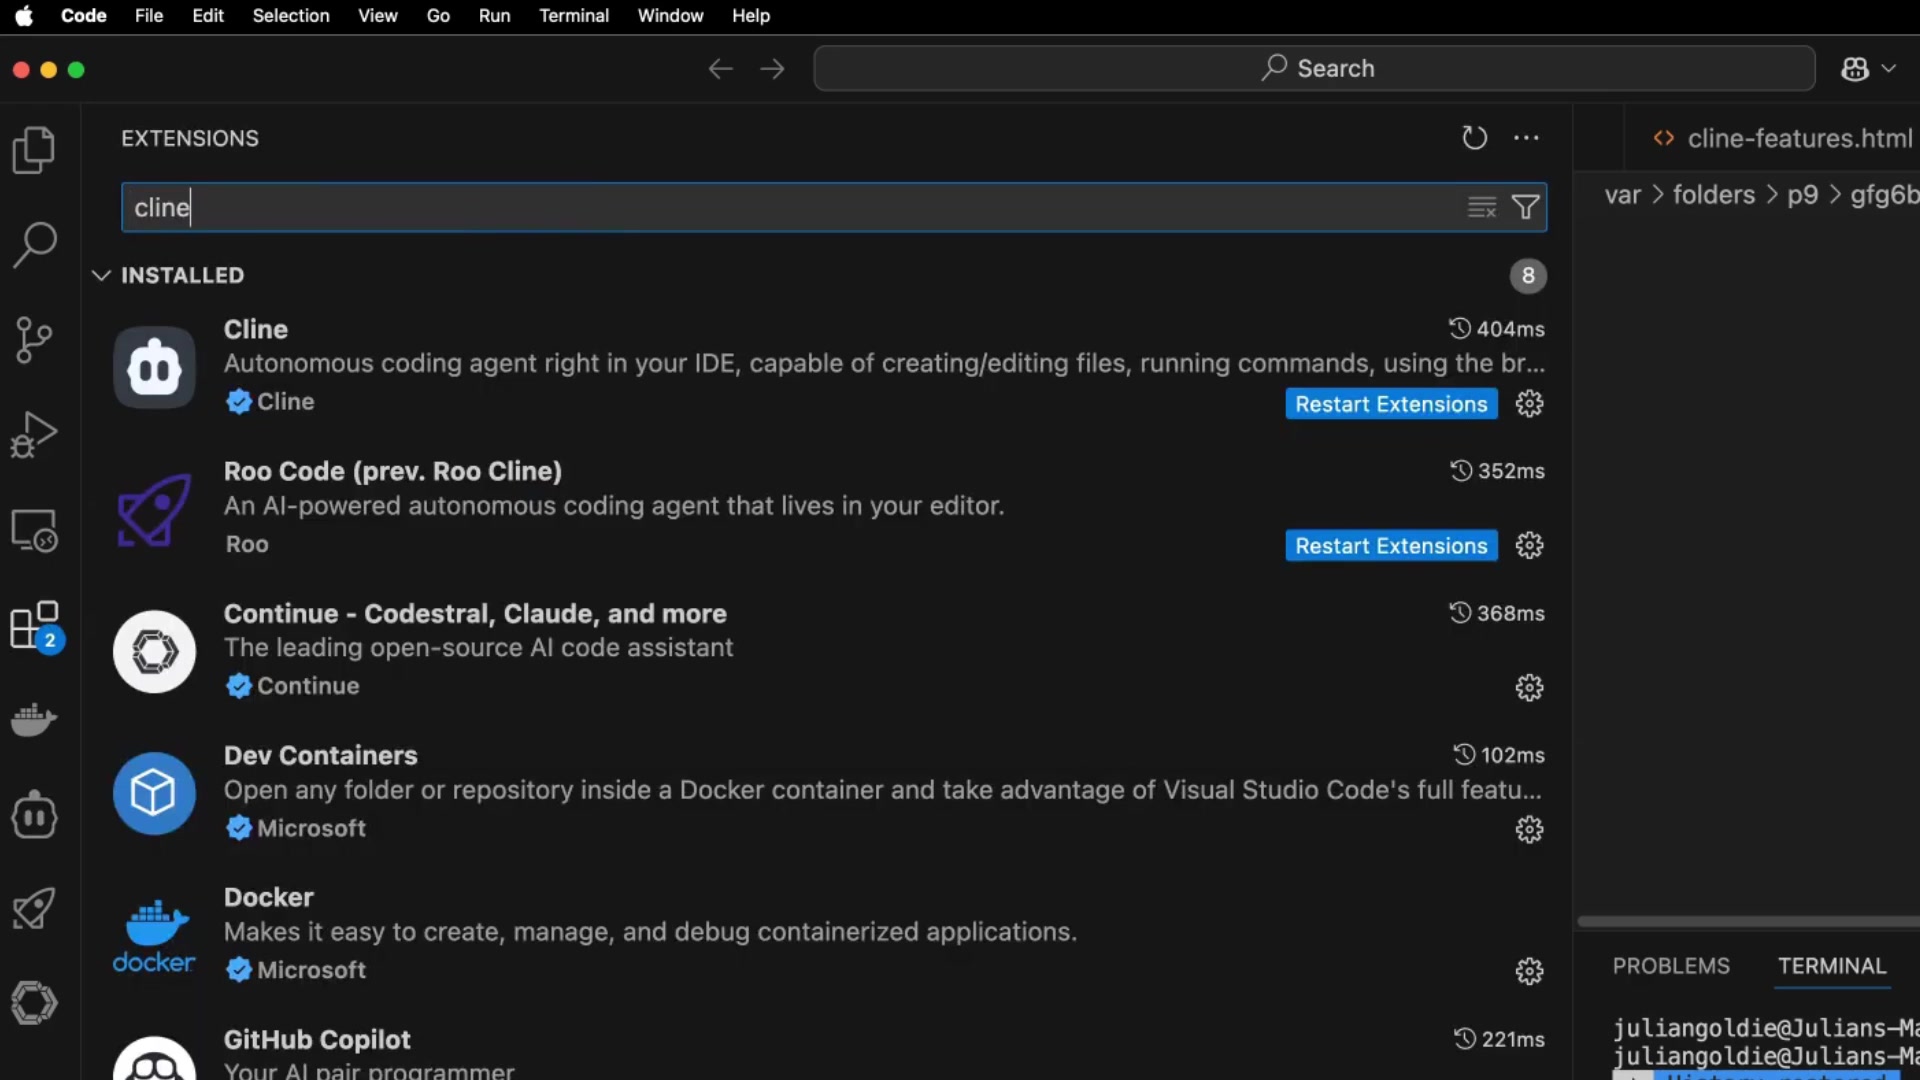Screen dimensions: 1920x1080
Task: Open the Explorer view in activity bar
Action: coord(35,150)
